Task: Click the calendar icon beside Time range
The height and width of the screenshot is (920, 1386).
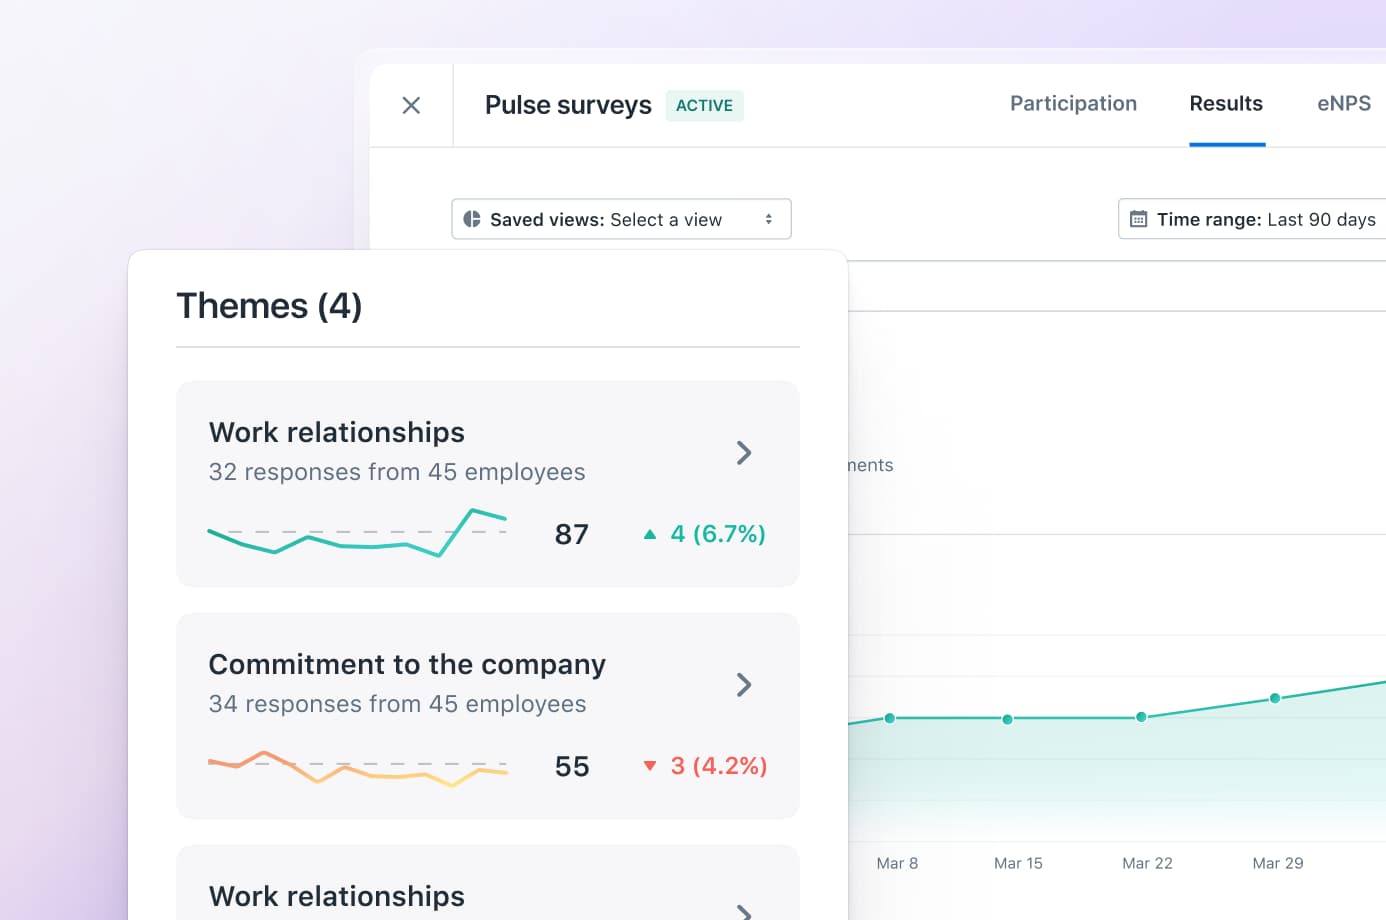Action: (x=1138, y=219)
